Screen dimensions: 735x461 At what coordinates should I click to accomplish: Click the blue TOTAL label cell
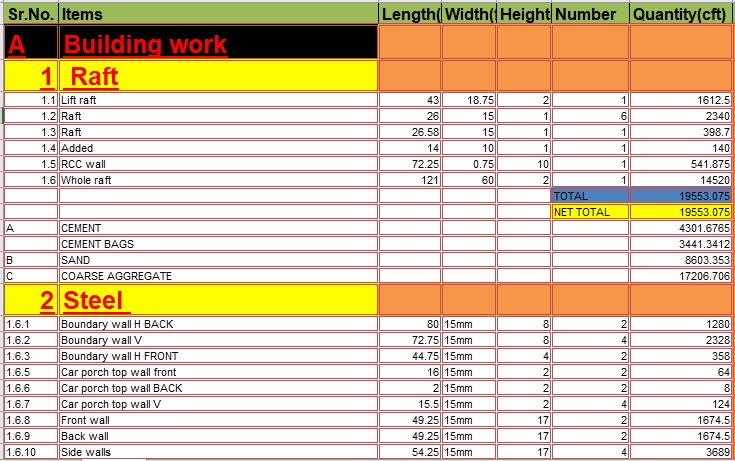point(590,196)
